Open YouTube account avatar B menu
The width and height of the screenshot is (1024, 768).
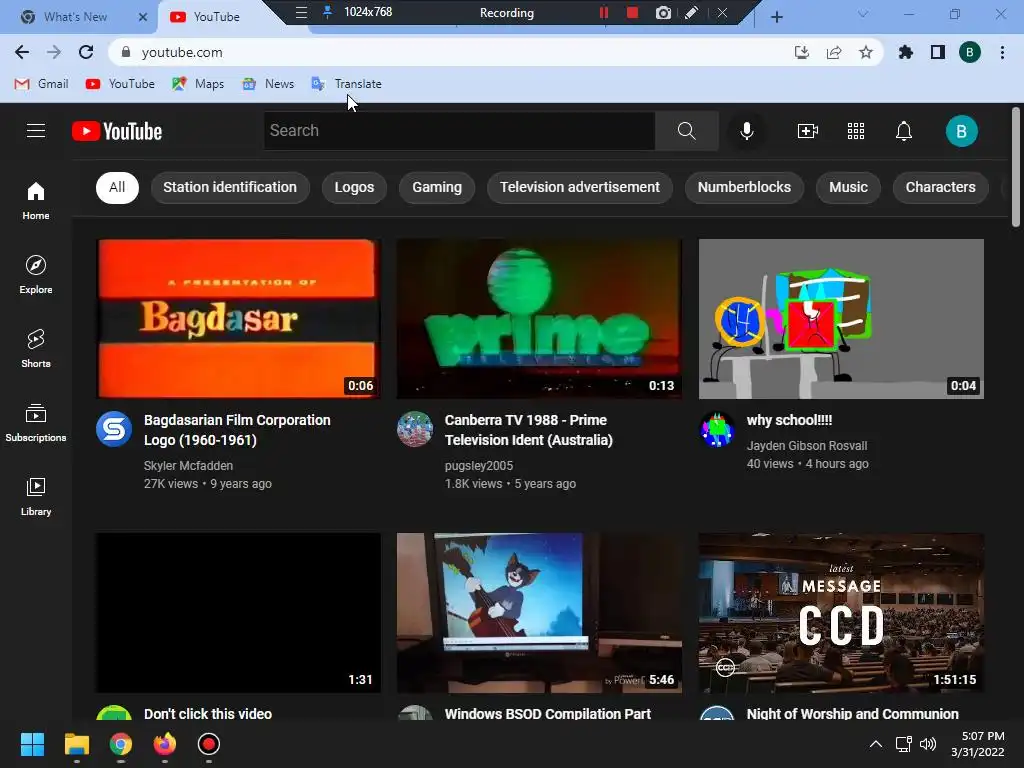961,131
